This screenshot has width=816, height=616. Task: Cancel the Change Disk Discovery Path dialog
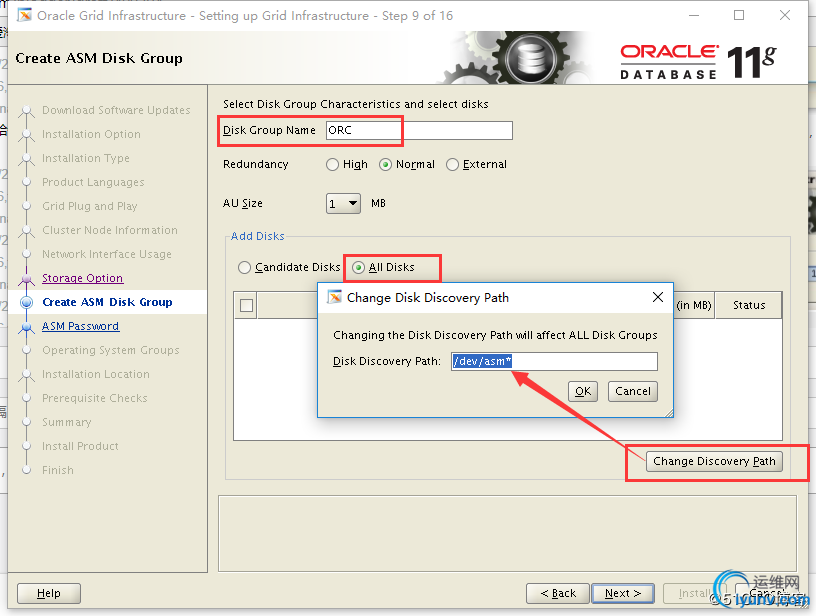point(633,391)
